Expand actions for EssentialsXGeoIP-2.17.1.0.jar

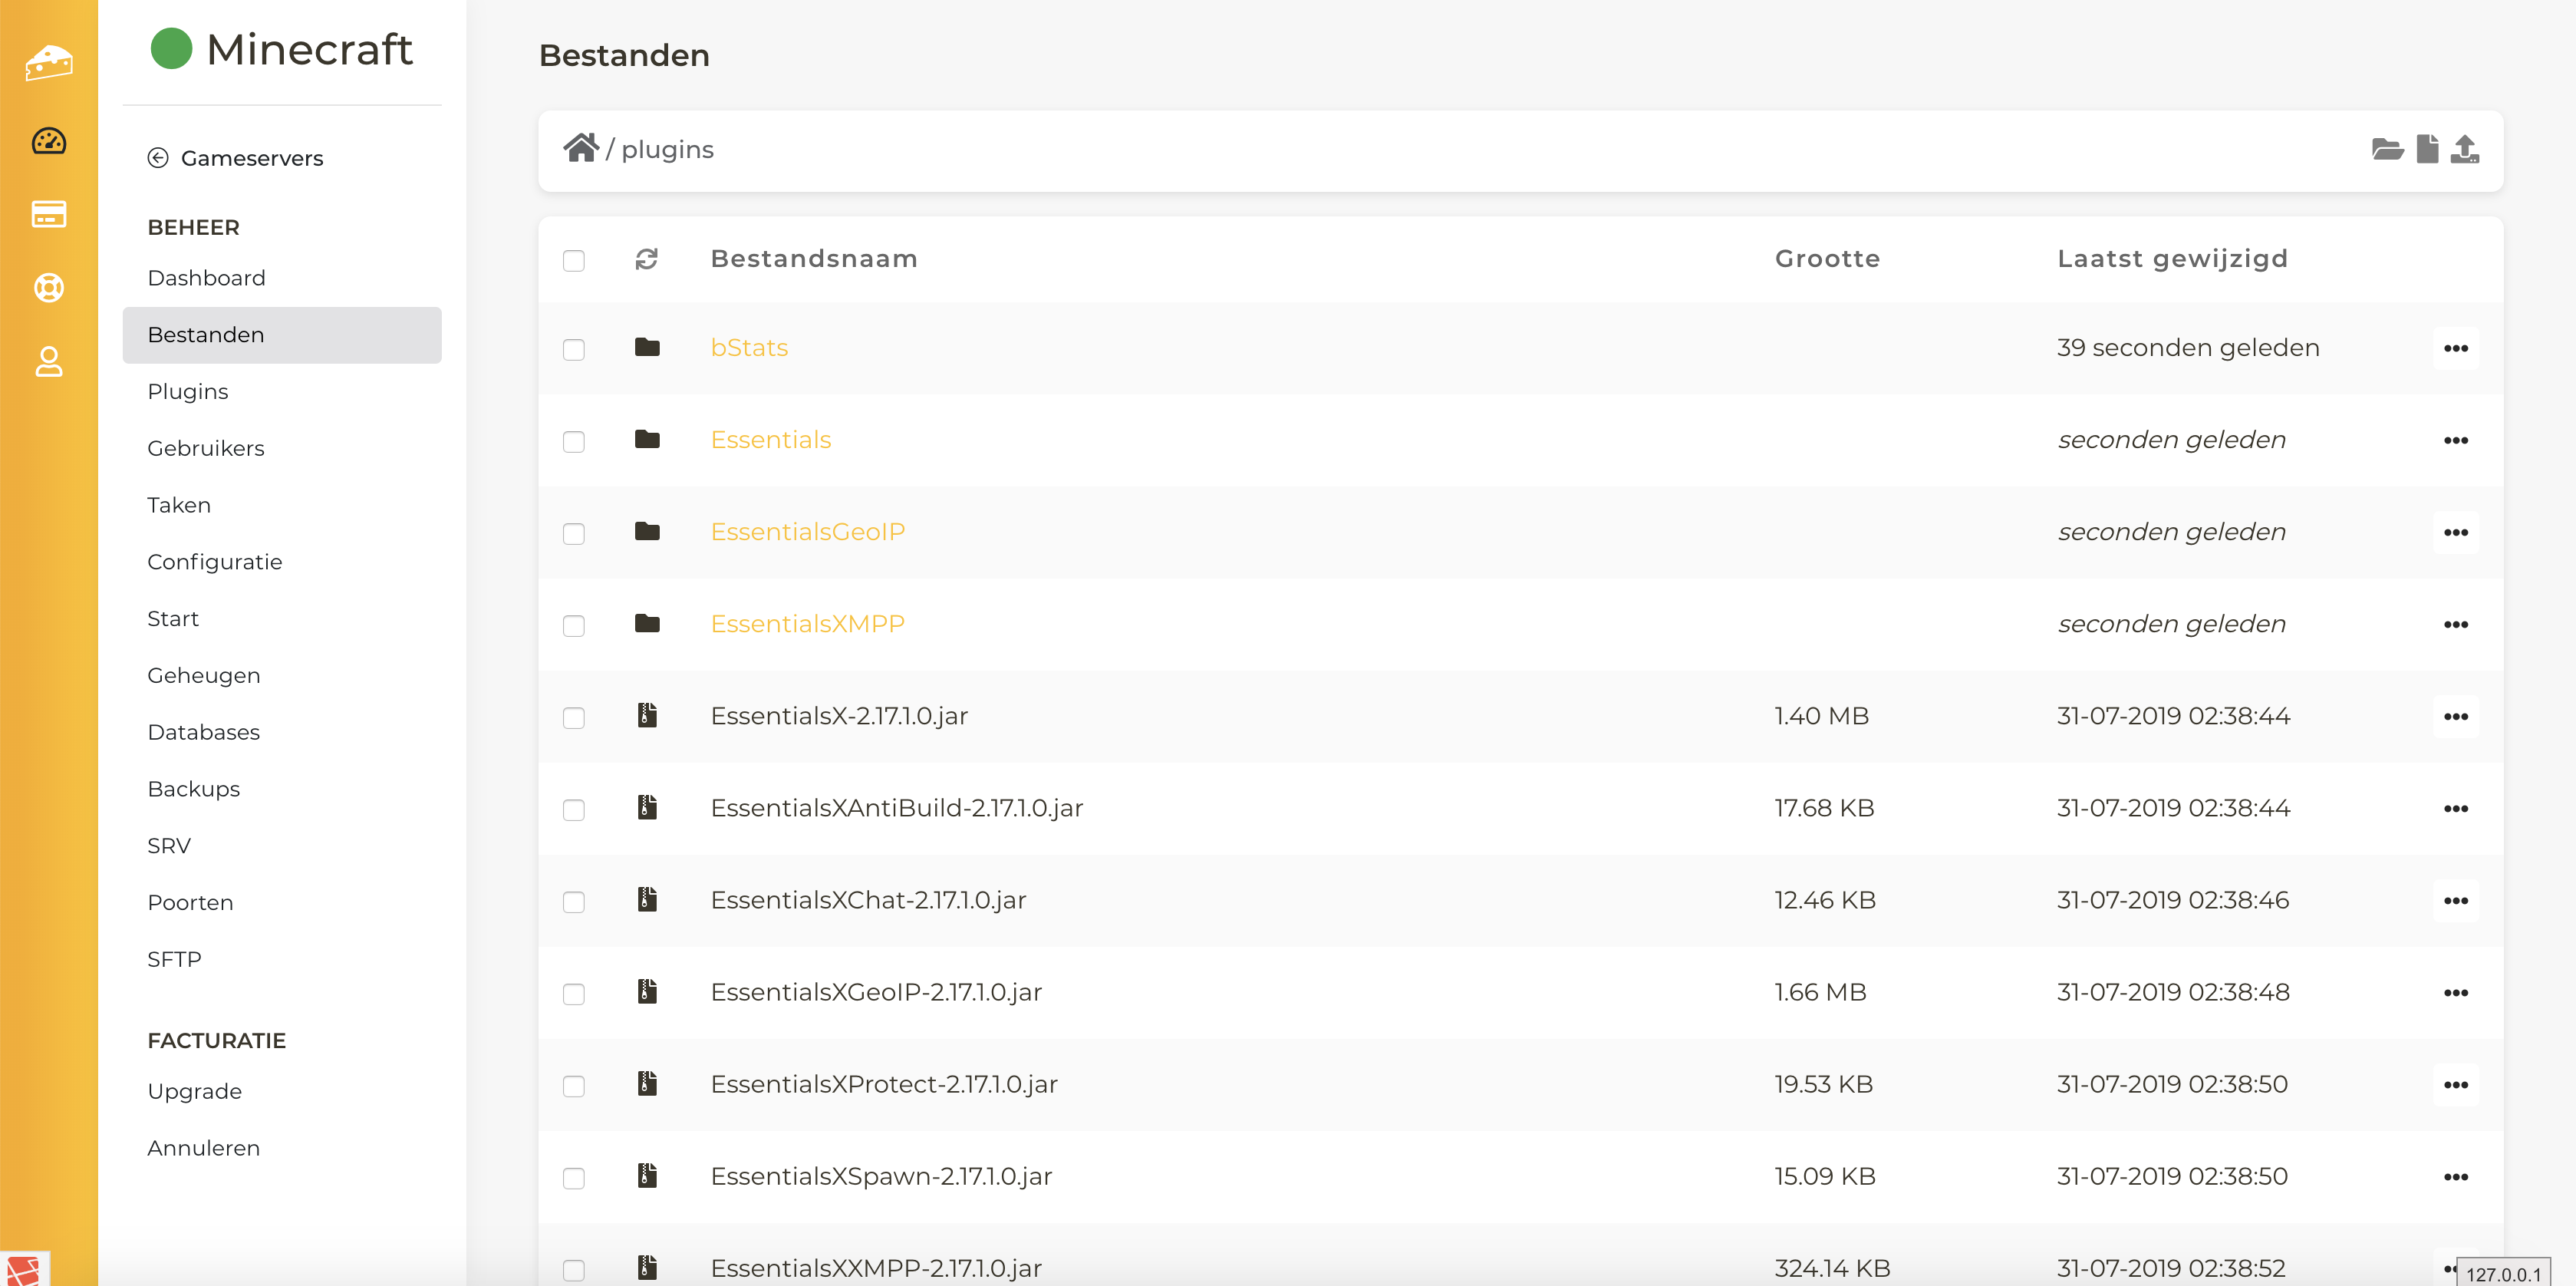2455,992
